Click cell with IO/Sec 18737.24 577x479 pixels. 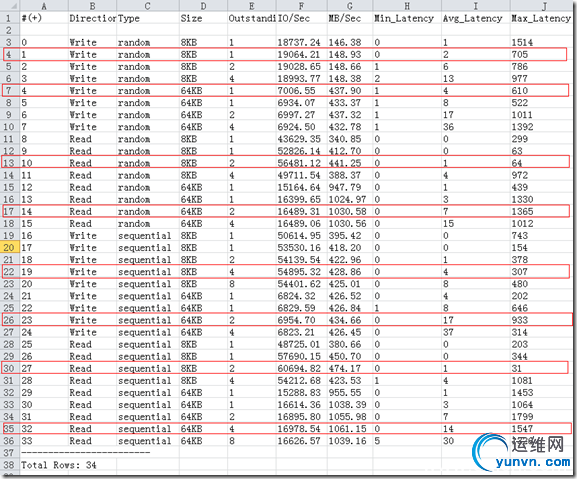[301, 42]
